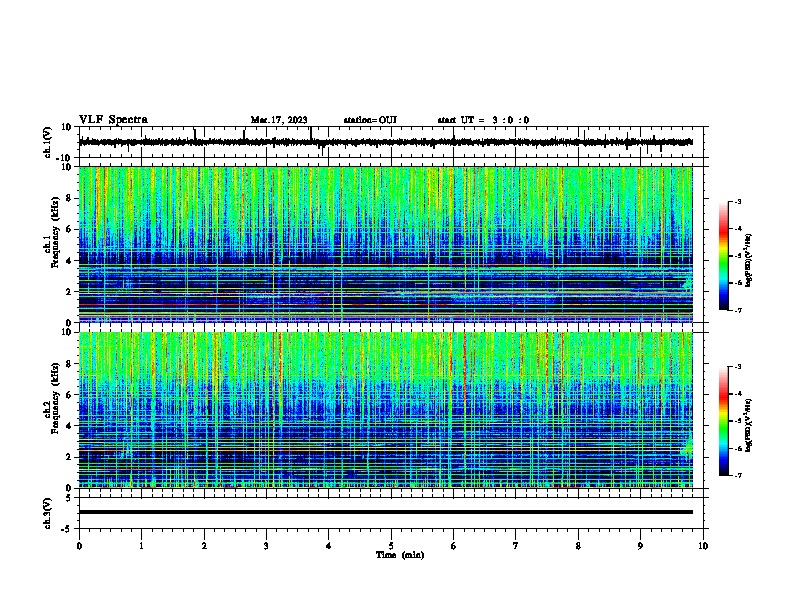Click the "6" kHz tick of ch.2
792x612 pixels.
(70, 394)
